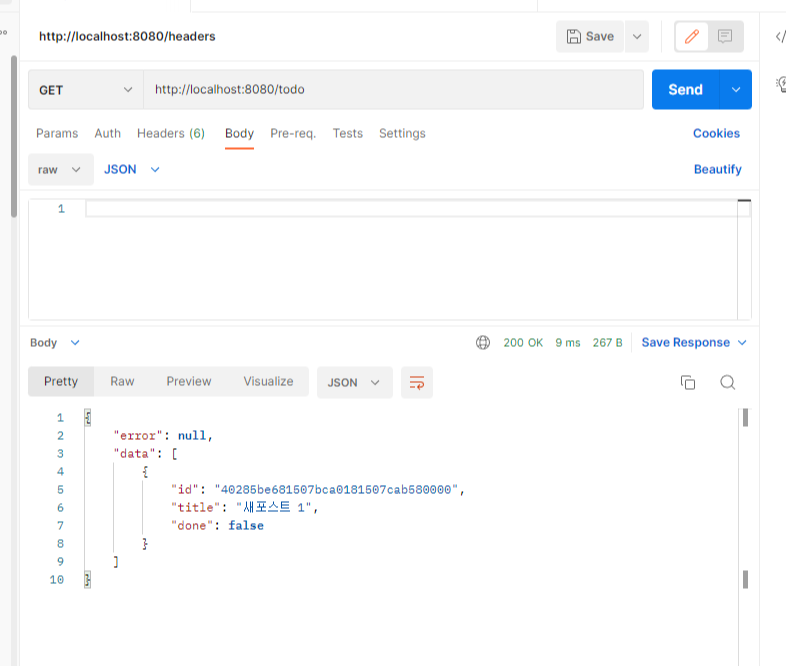Click the request URL field with localhost:8080/todo
786x666 pixels.
[x=394, y=90]
